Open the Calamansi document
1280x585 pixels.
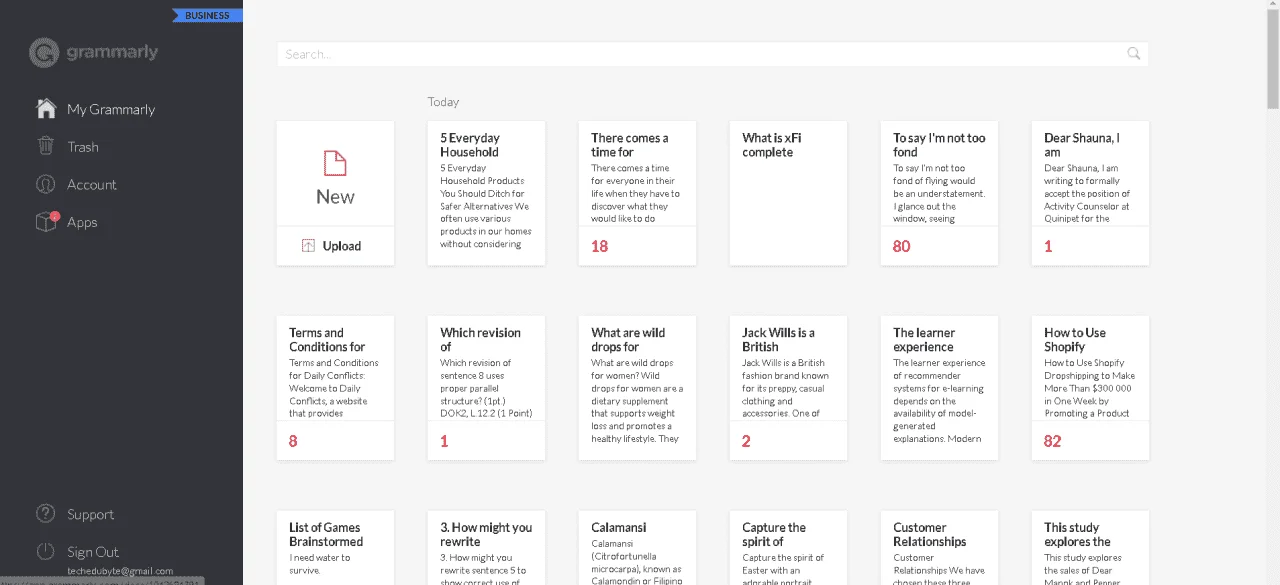[637, 548]
